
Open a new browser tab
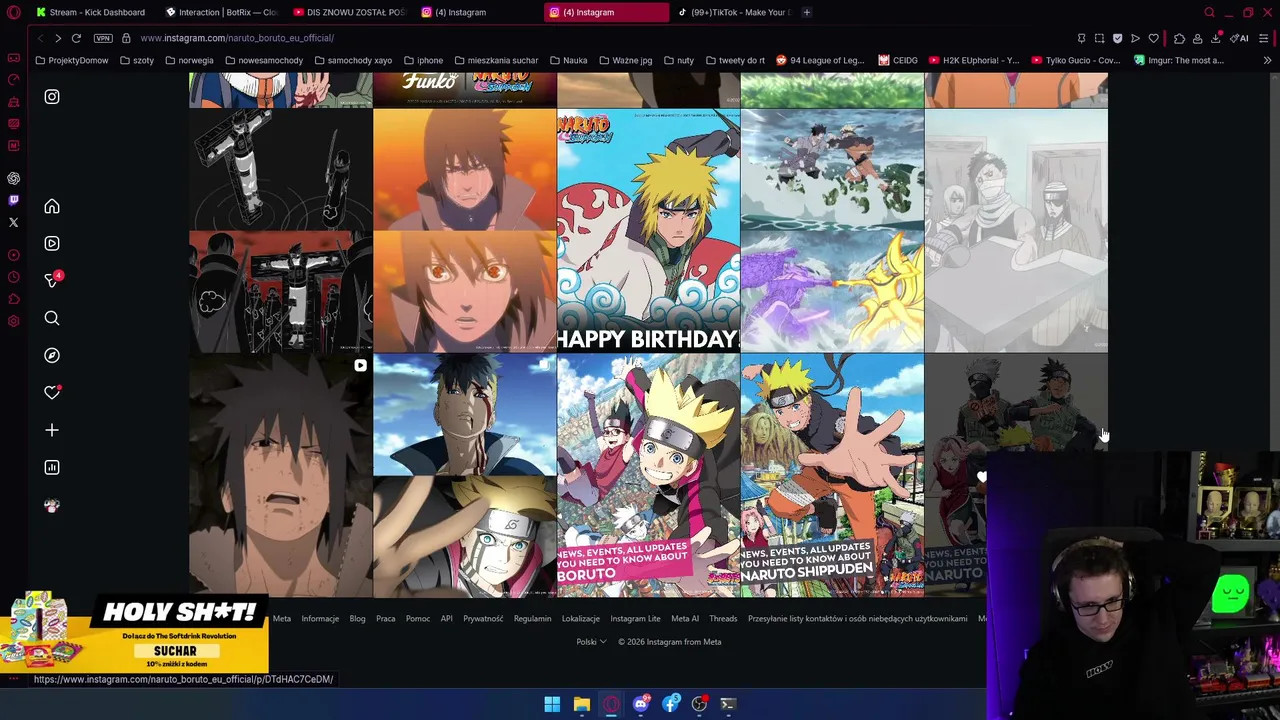[807, 12]
